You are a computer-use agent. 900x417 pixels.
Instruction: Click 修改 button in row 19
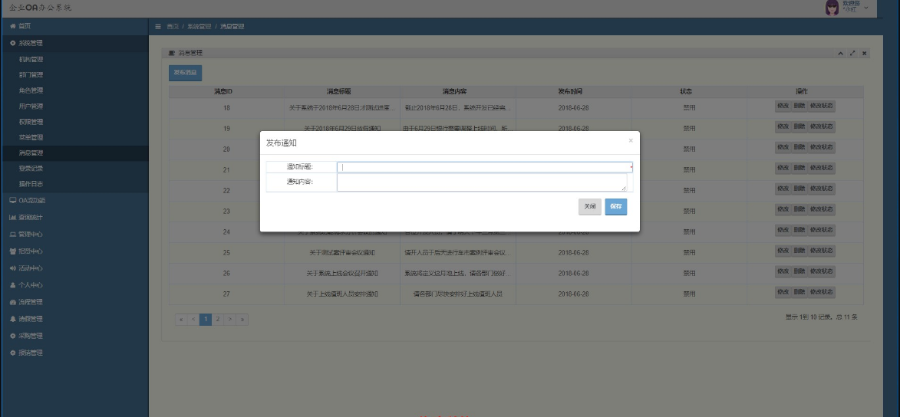782,127
